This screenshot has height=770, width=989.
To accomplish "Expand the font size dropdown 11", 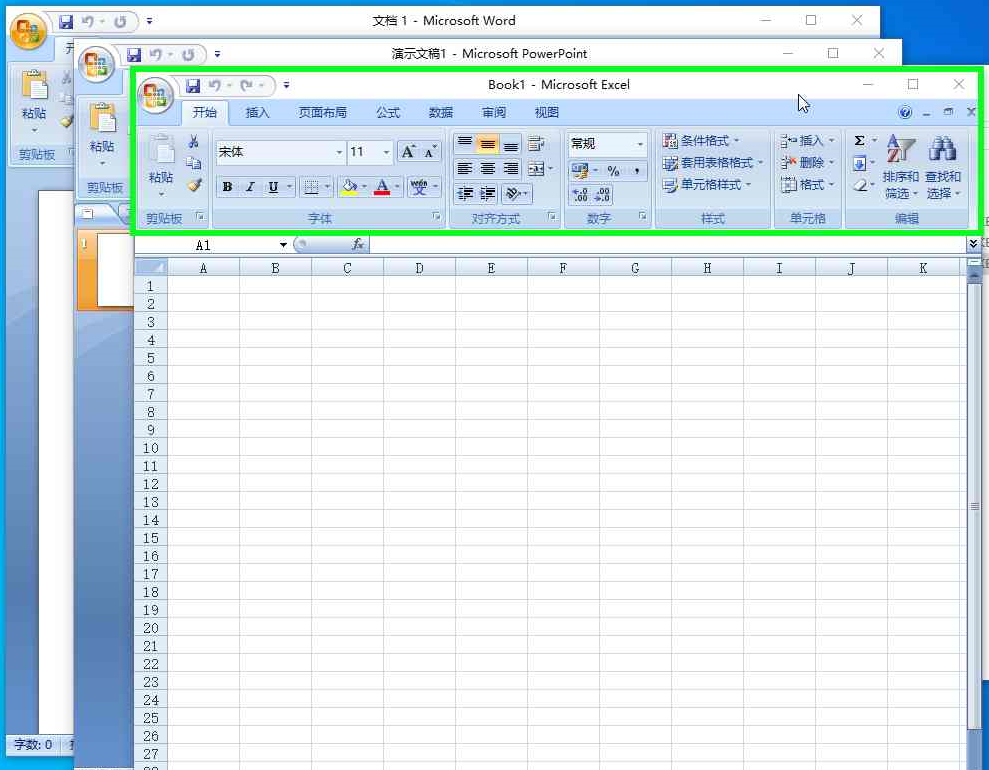I will tap(386, 152).
